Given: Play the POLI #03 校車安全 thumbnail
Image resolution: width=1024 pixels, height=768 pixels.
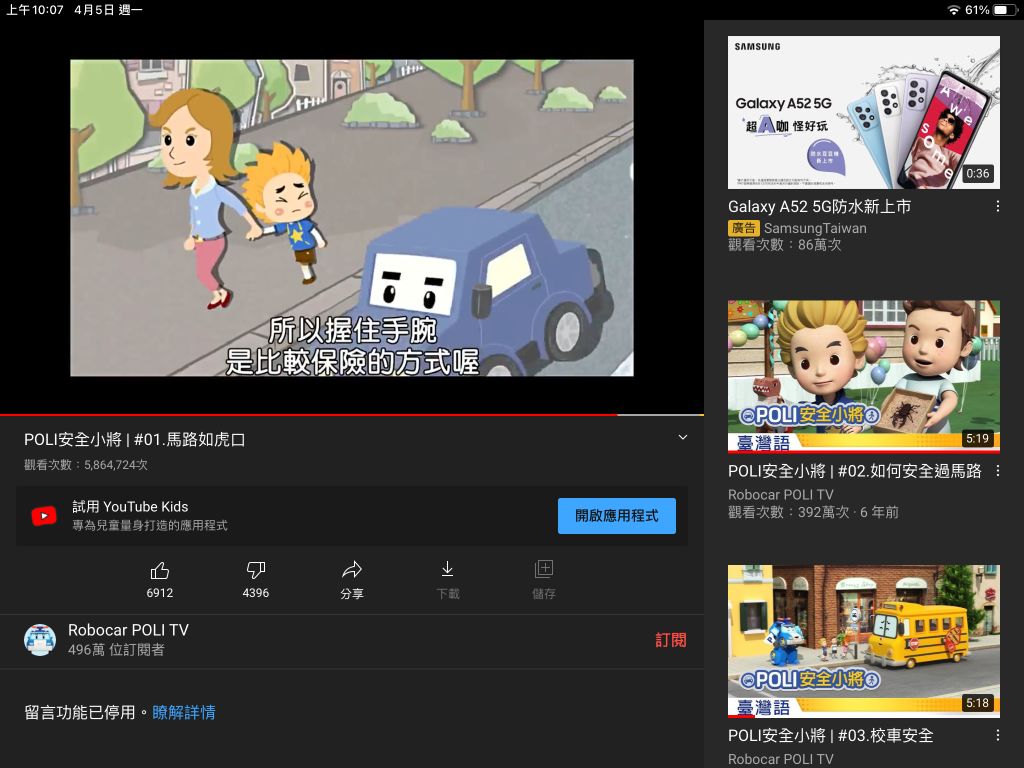Looking at the screenshot, I should (x=863, y=640).
